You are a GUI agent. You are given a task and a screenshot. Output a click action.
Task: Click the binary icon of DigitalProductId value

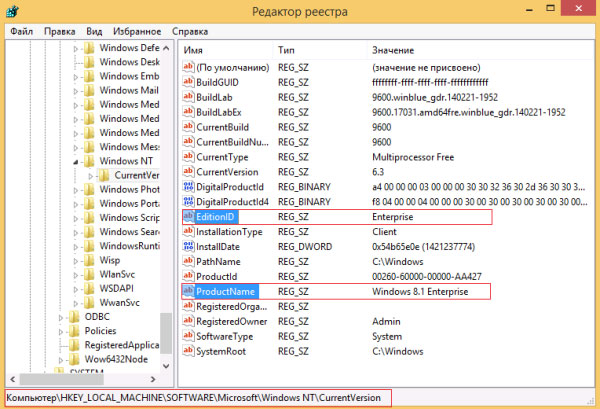pos(188,187)
